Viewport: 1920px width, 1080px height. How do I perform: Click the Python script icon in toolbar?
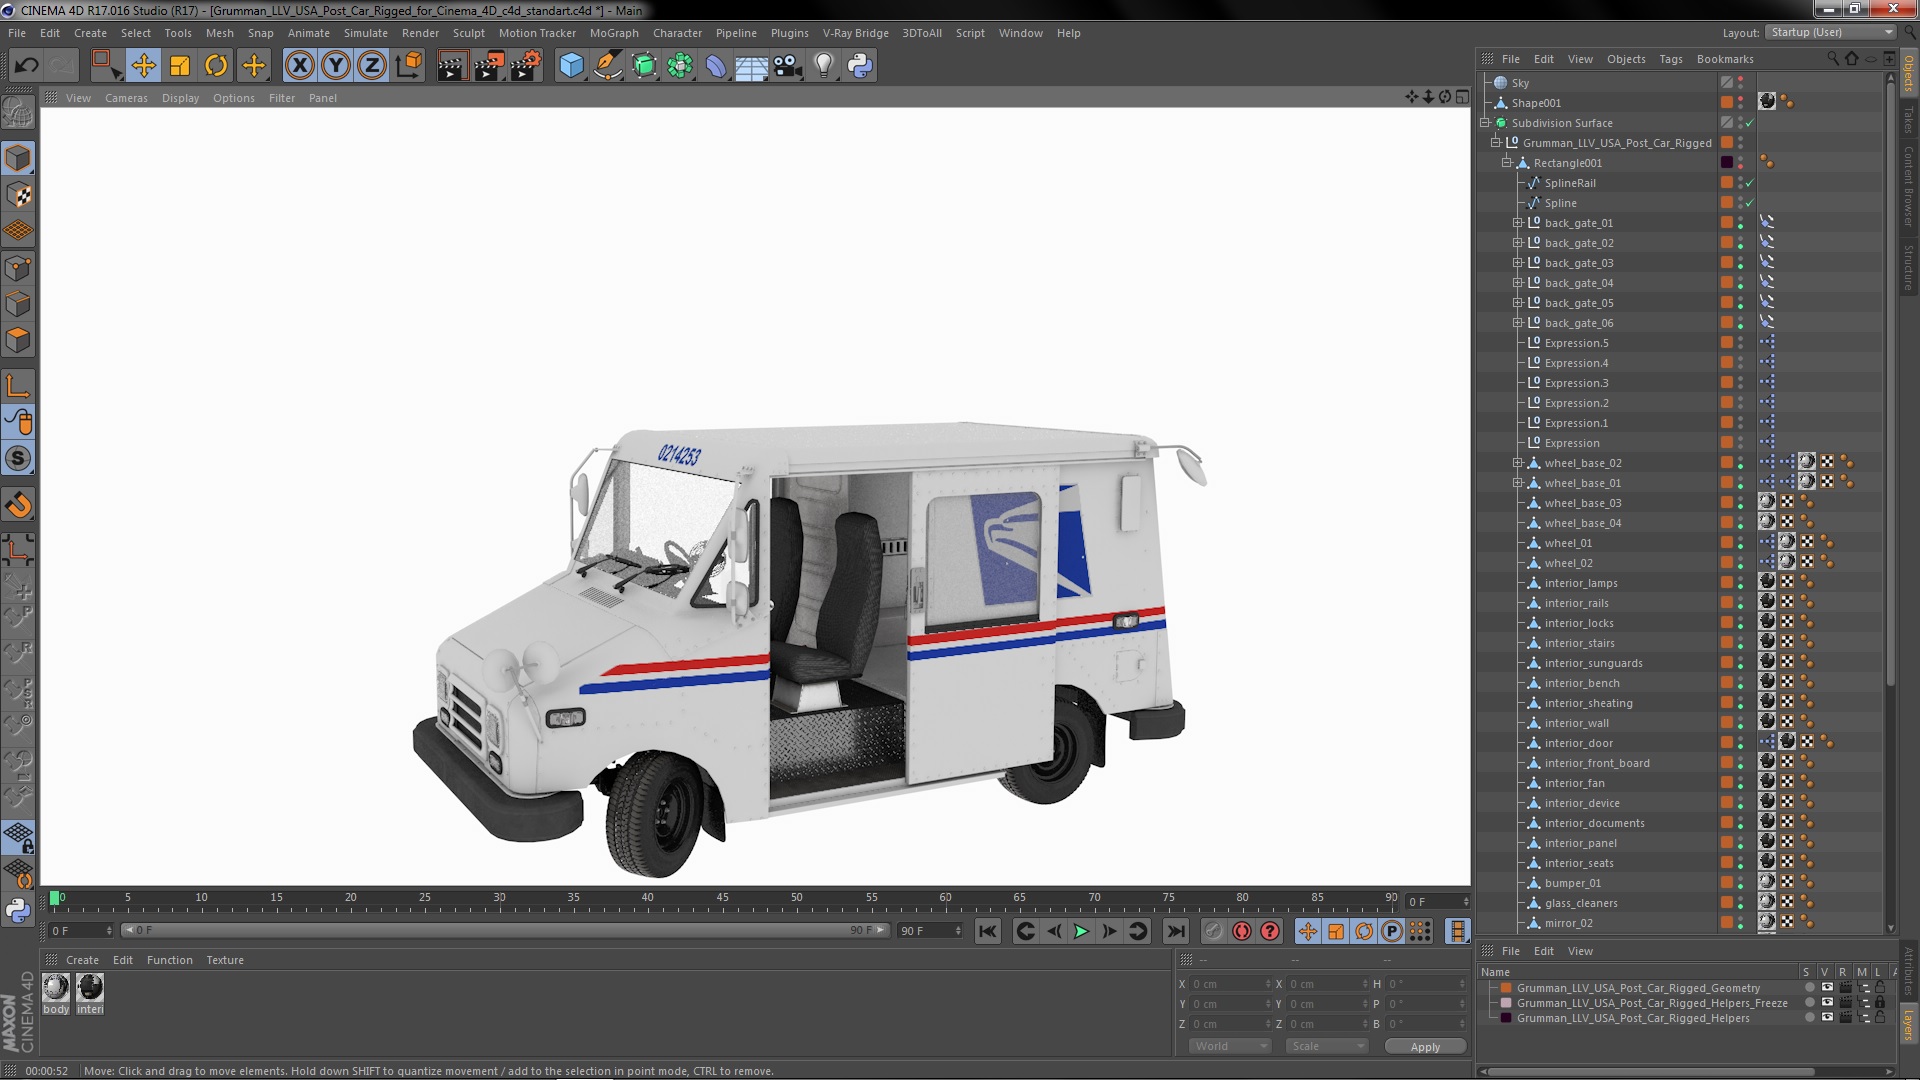pyautogui.click(x=860, y=66)
